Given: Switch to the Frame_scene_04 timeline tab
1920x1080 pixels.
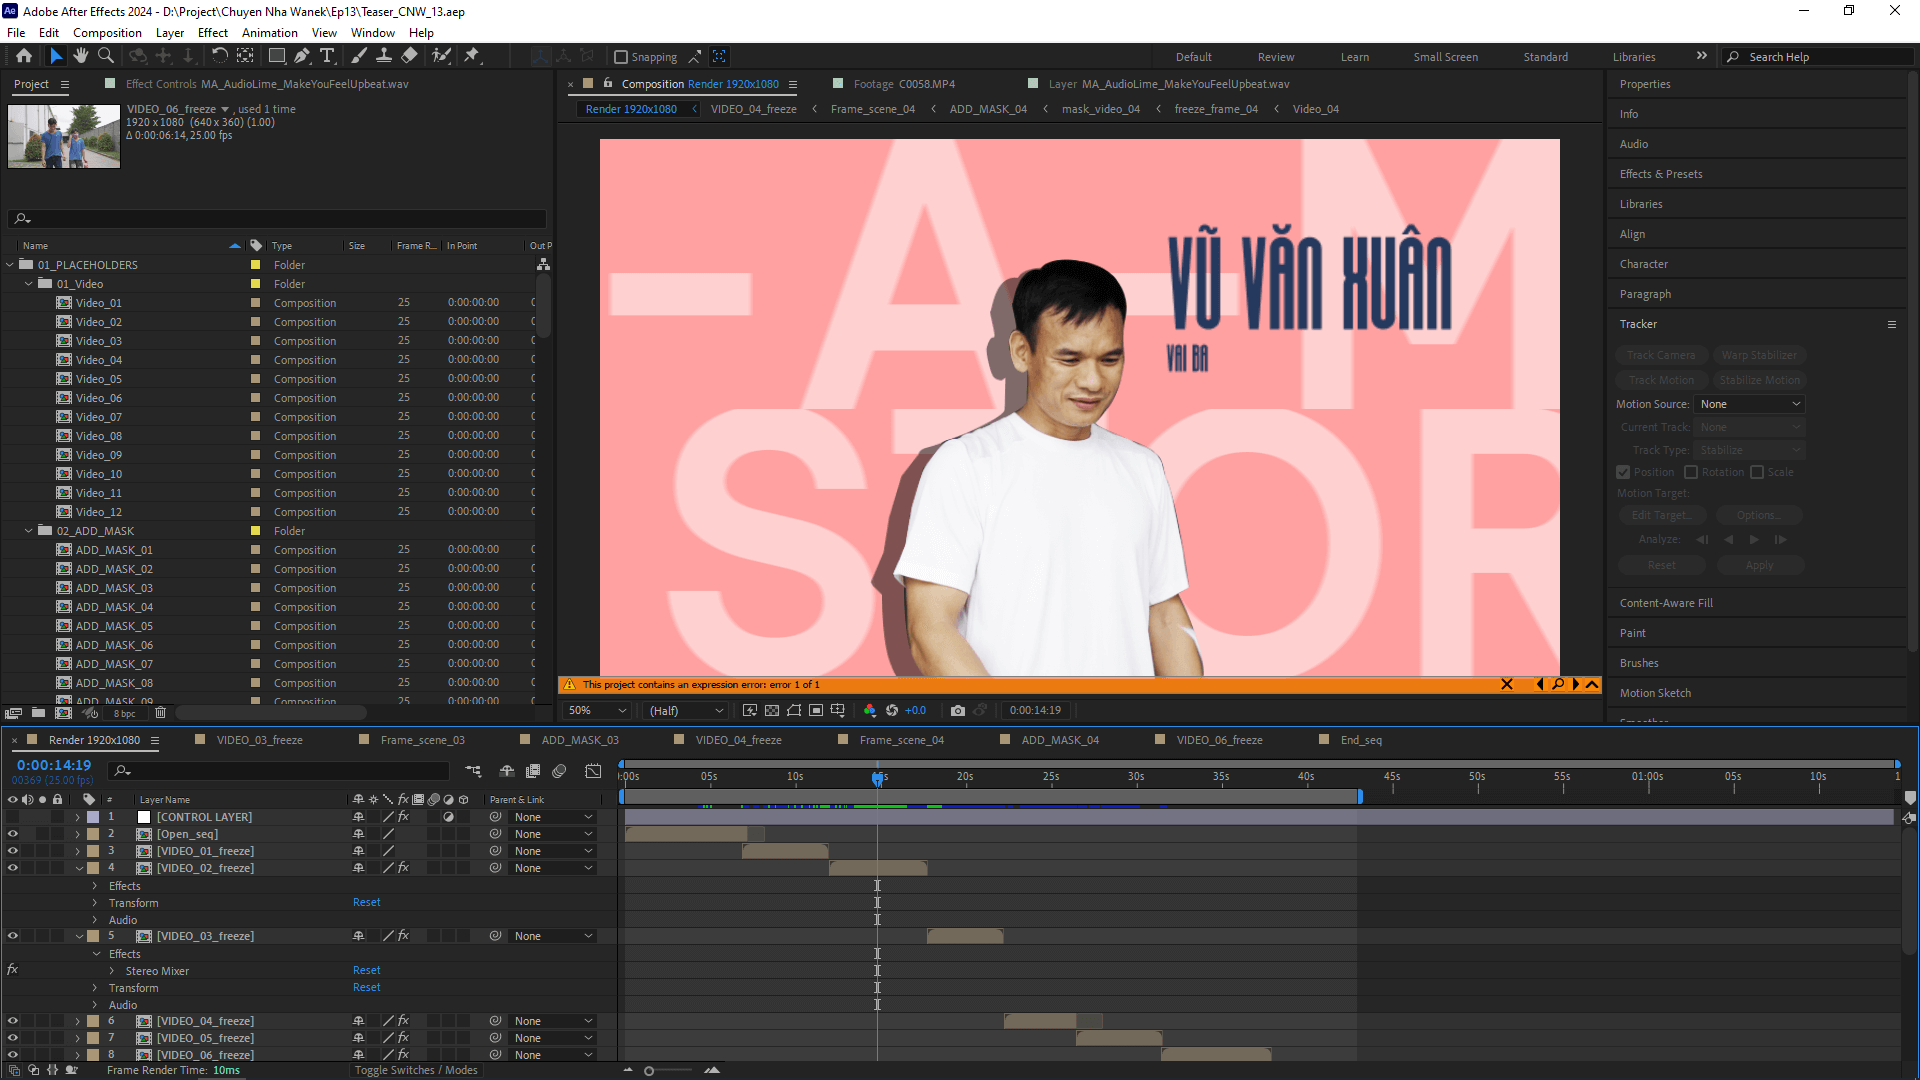Looking at the screenshot, I should coord(901,740).
